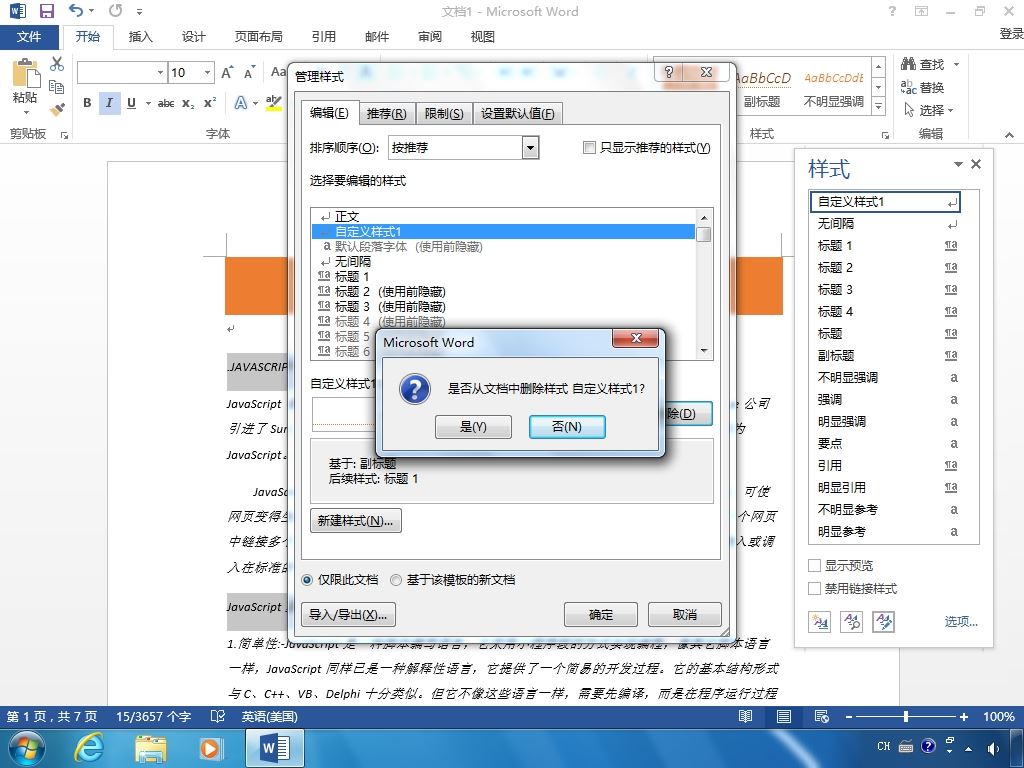Click the Replace icon in editing group
Viewport: 1024px width, 768px height.
(908, 87)
